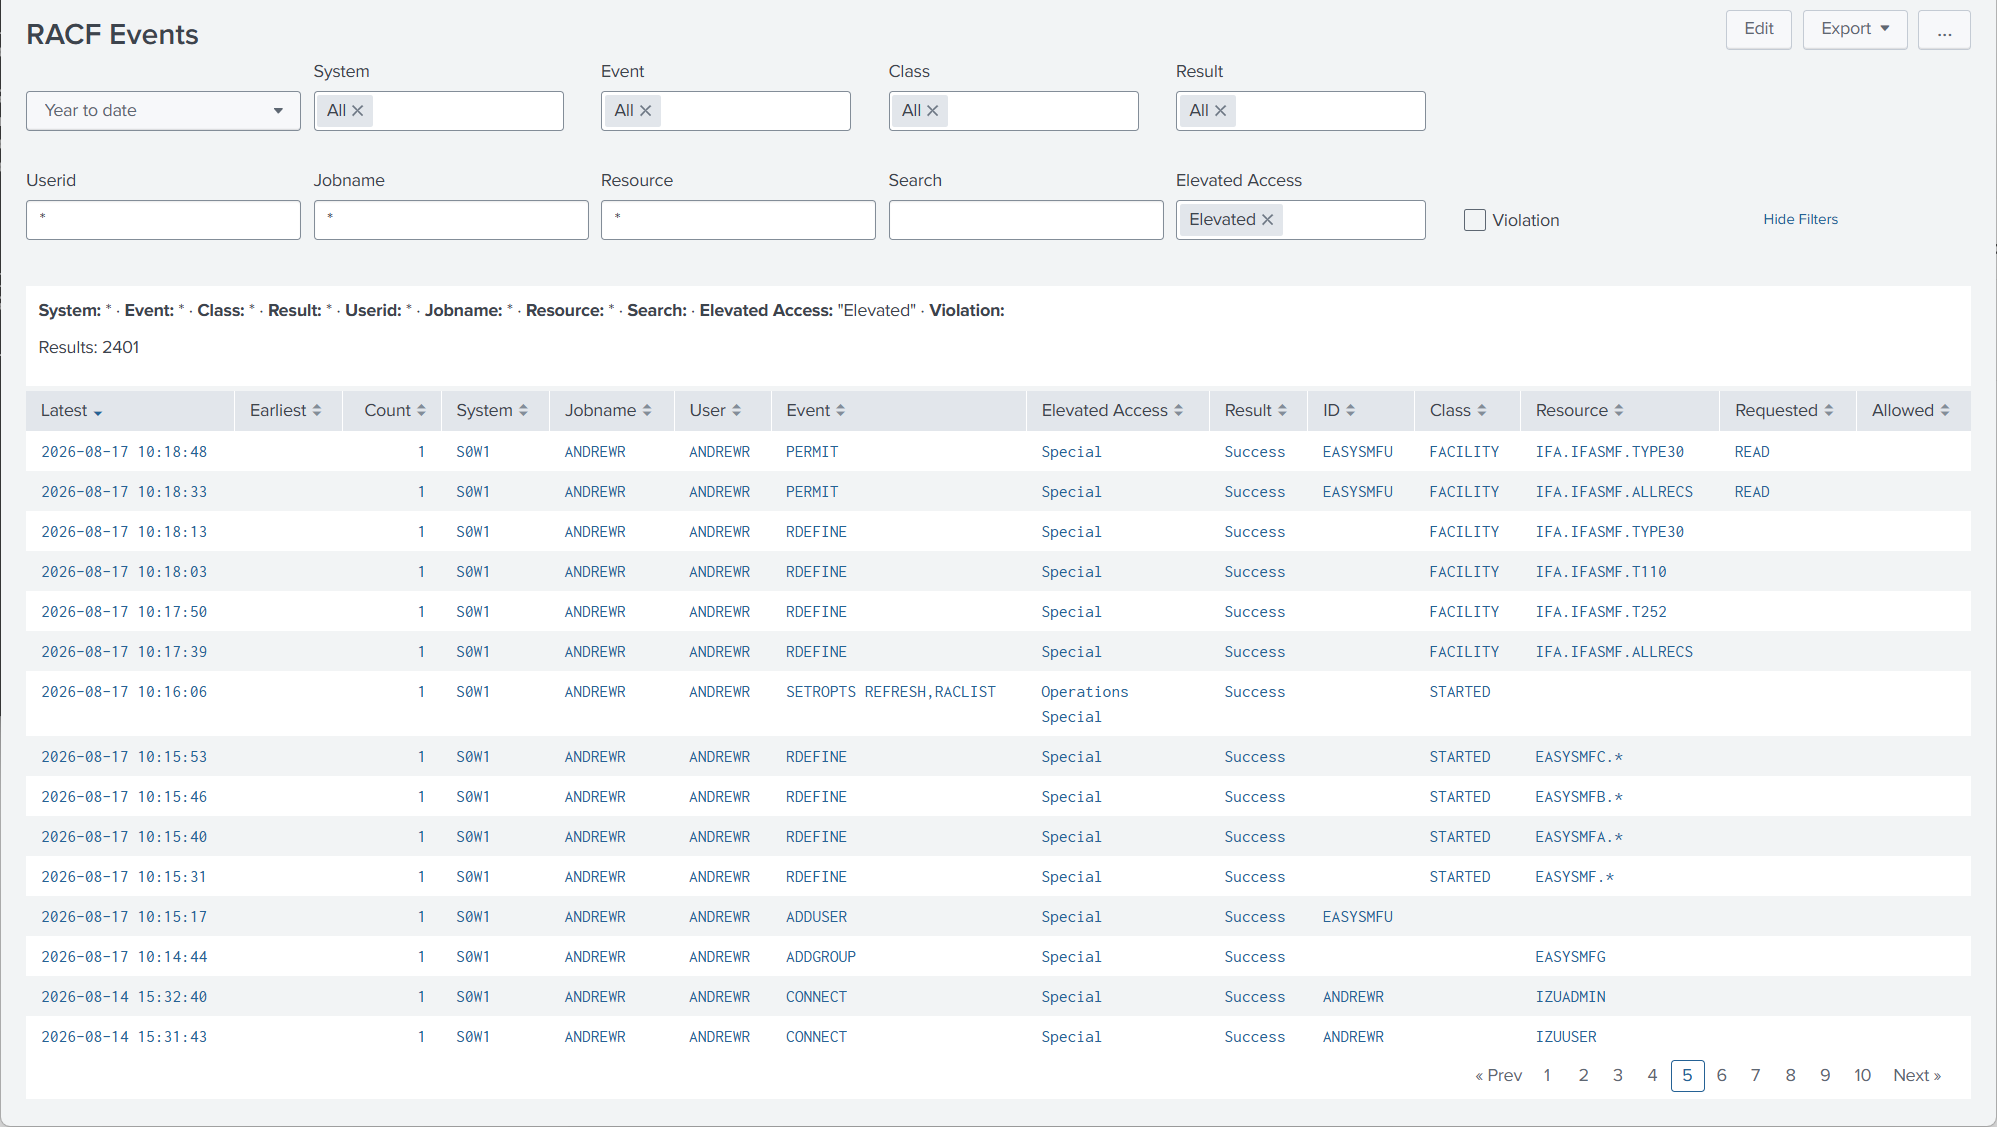Jump to results page 6
The width and height of the screenshot is (1997, 1127).
pyautogui.click(x=1721, y=1075)
